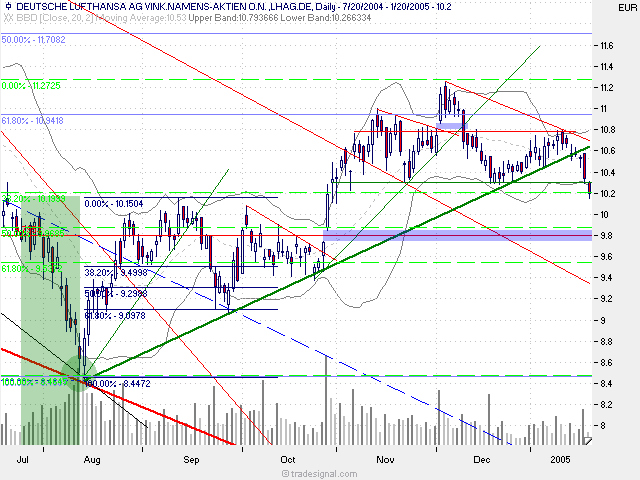Viewport: 640px width, 480px height.
Task: Click the Sep label on time axis
Action: [x=191, y=460]
